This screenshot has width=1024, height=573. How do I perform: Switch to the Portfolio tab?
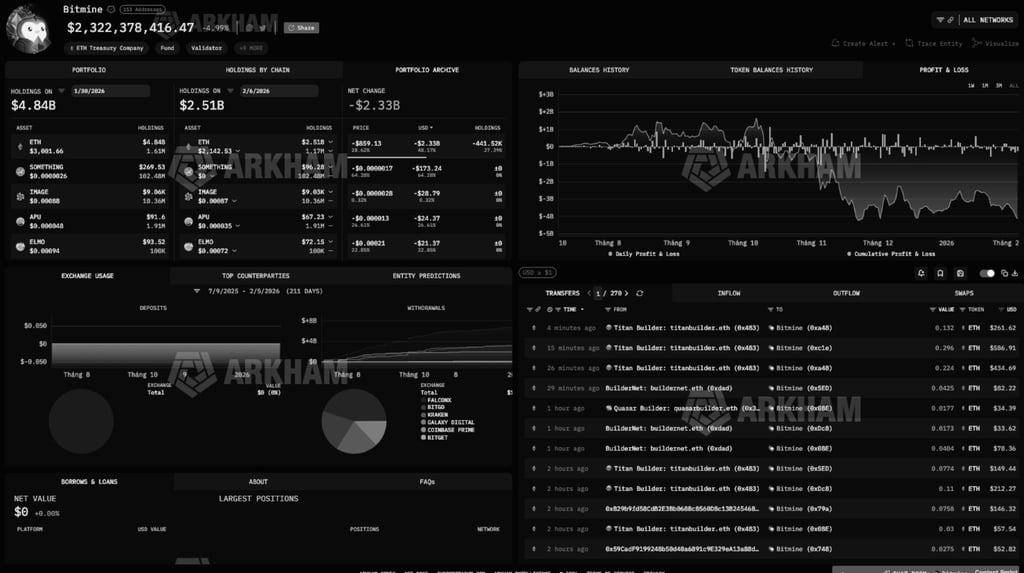[89, 70]
